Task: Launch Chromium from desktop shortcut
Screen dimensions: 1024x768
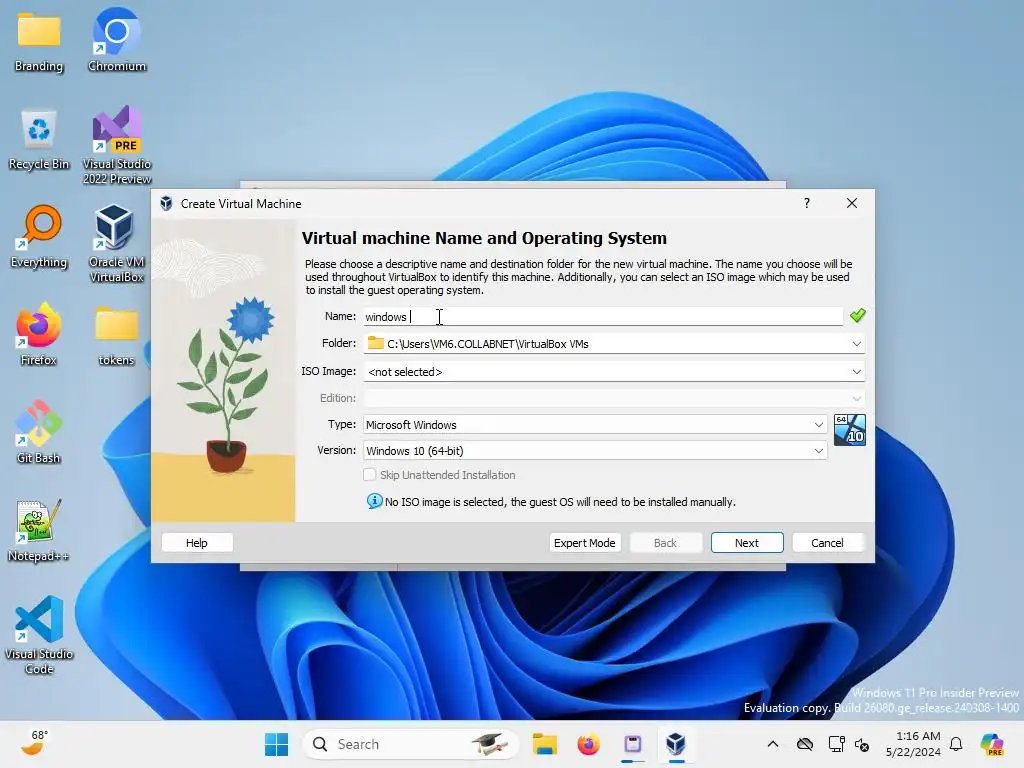Action: pyautogui.click(x=116, y=41)
